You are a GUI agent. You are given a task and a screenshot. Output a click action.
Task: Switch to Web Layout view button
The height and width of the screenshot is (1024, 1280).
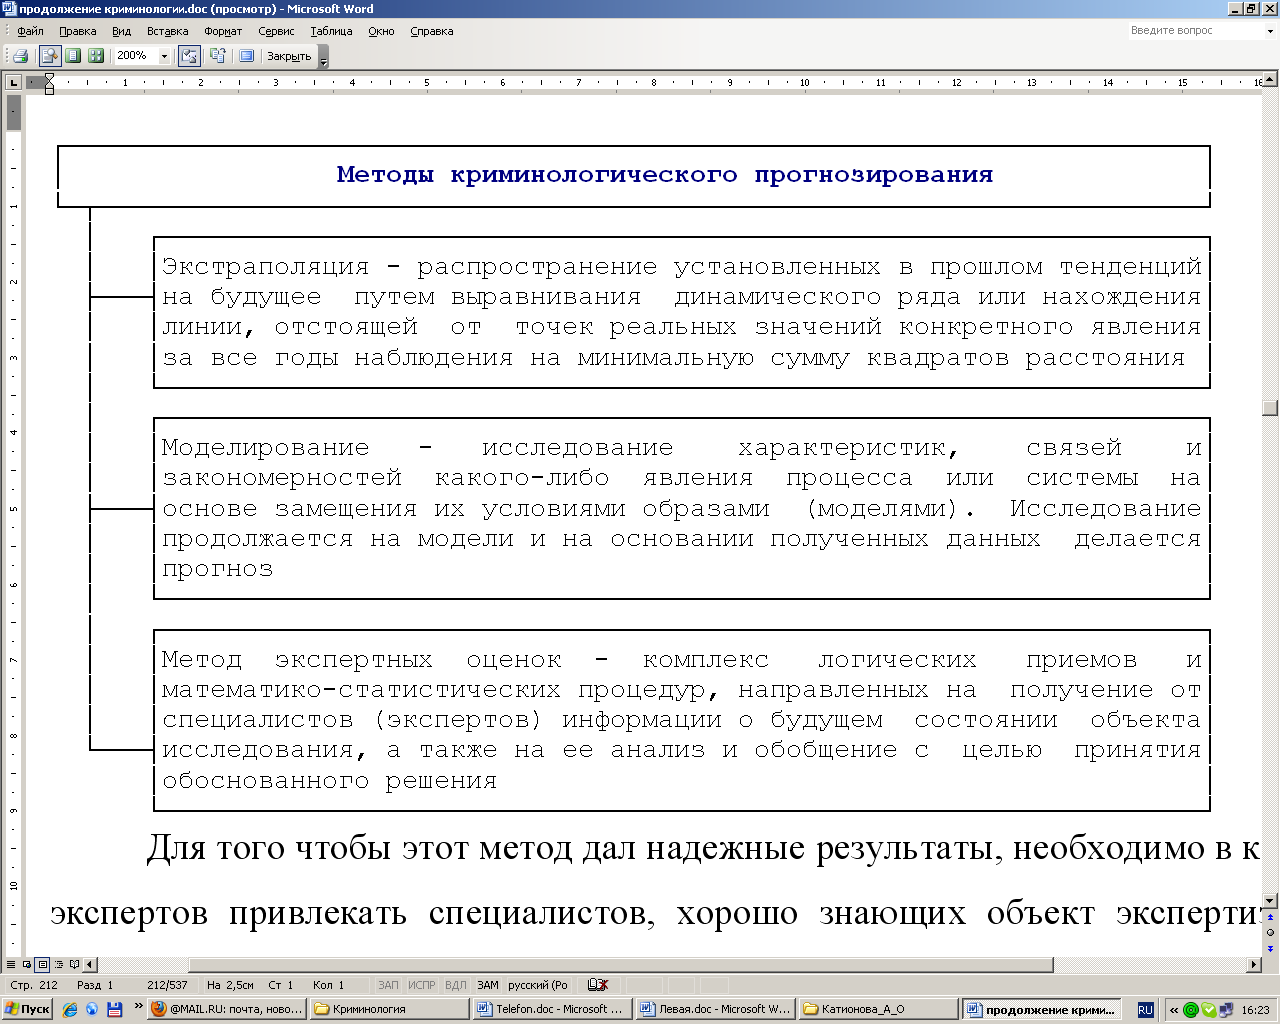click(27, 965)
